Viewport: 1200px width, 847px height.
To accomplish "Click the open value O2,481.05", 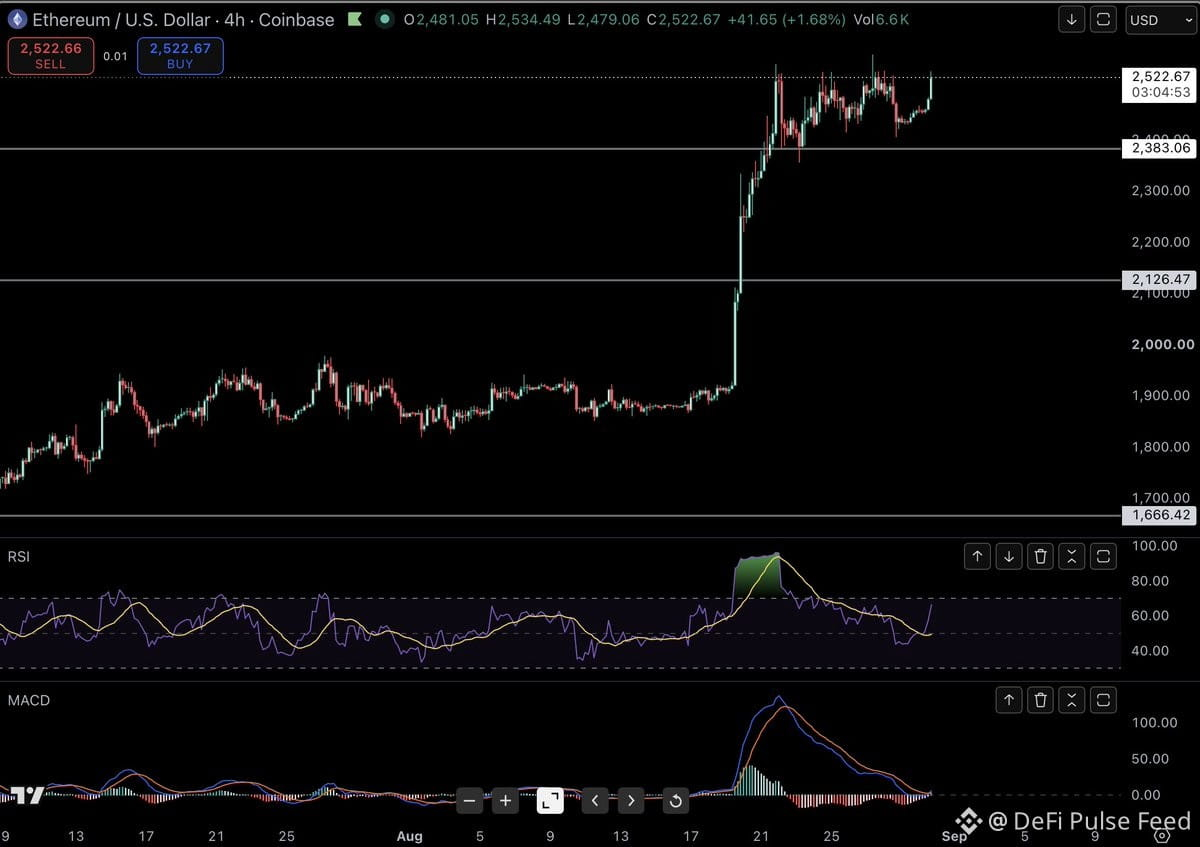I will 443,19.
